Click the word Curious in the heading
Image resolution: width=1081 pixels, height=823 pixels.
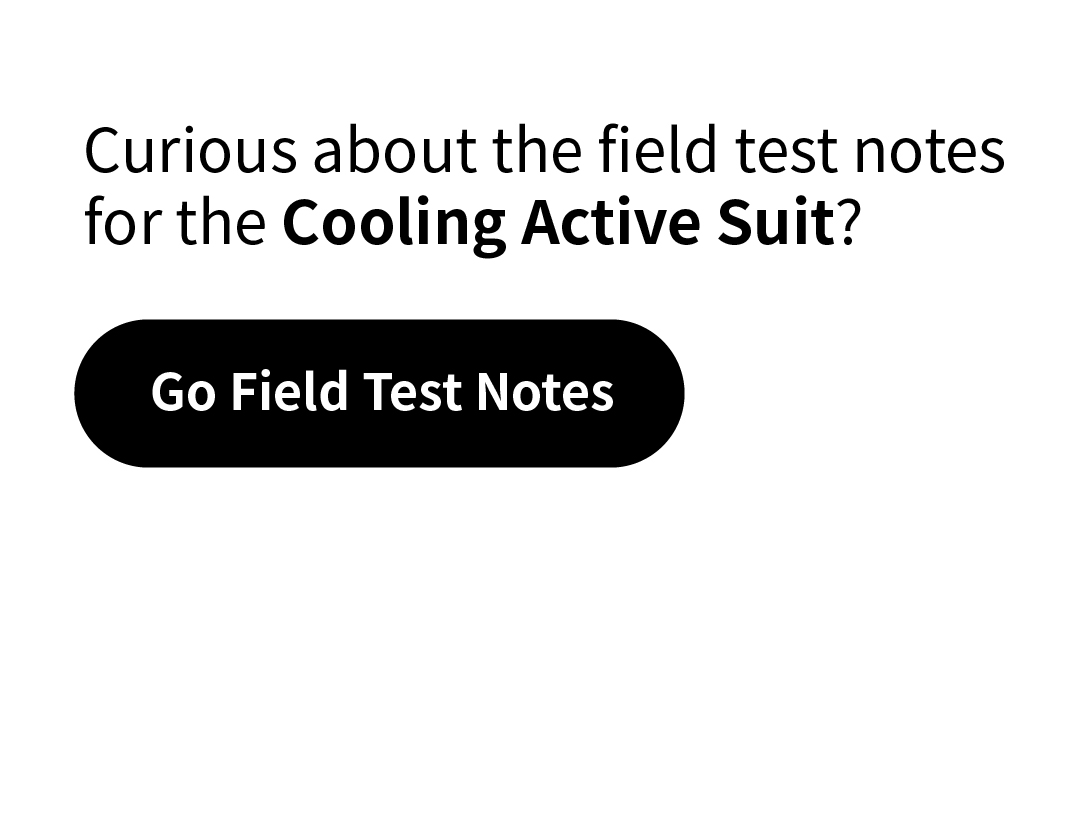191,150
